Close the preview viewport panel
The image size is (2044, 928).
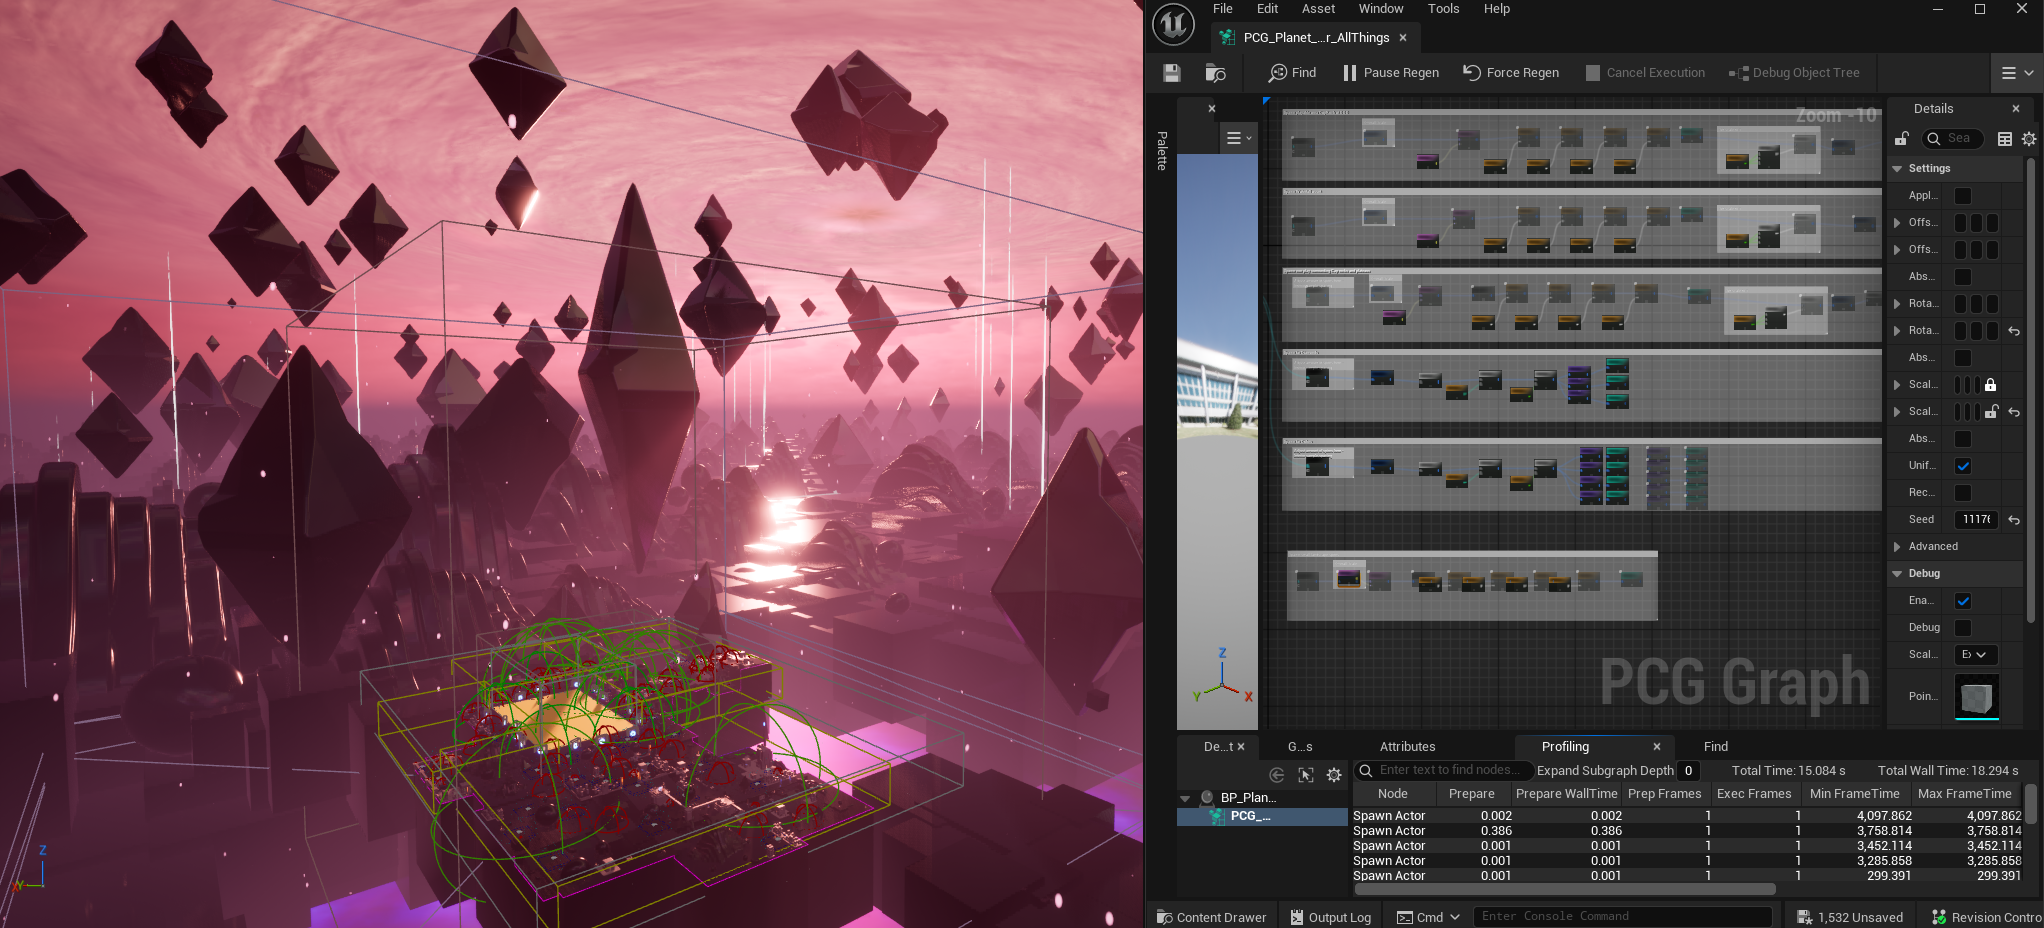coord(1212,109)
